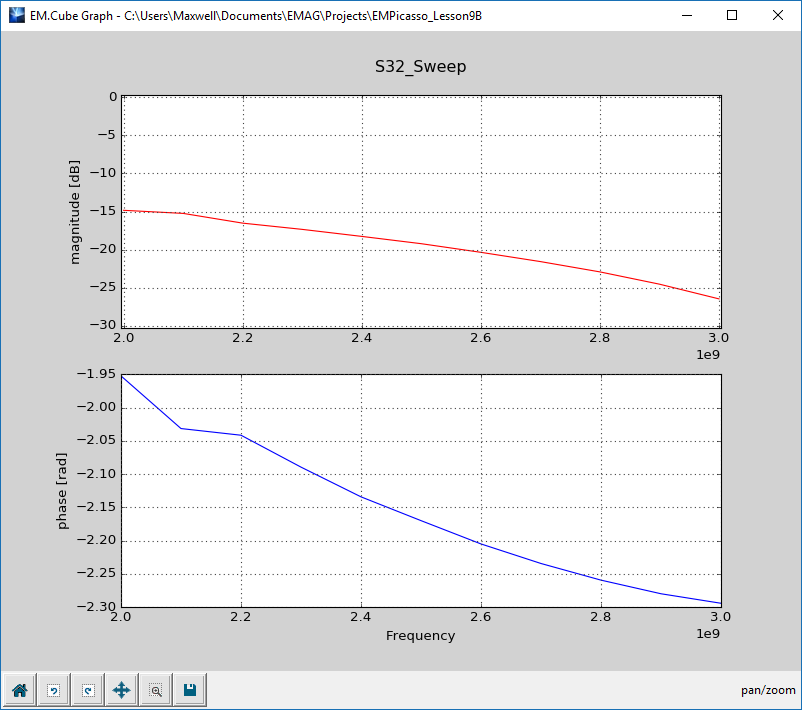Close the EM.Cube Graph window
Viewport: 802px width, 710px height.
pyautogui.click(x=777, y=15)
